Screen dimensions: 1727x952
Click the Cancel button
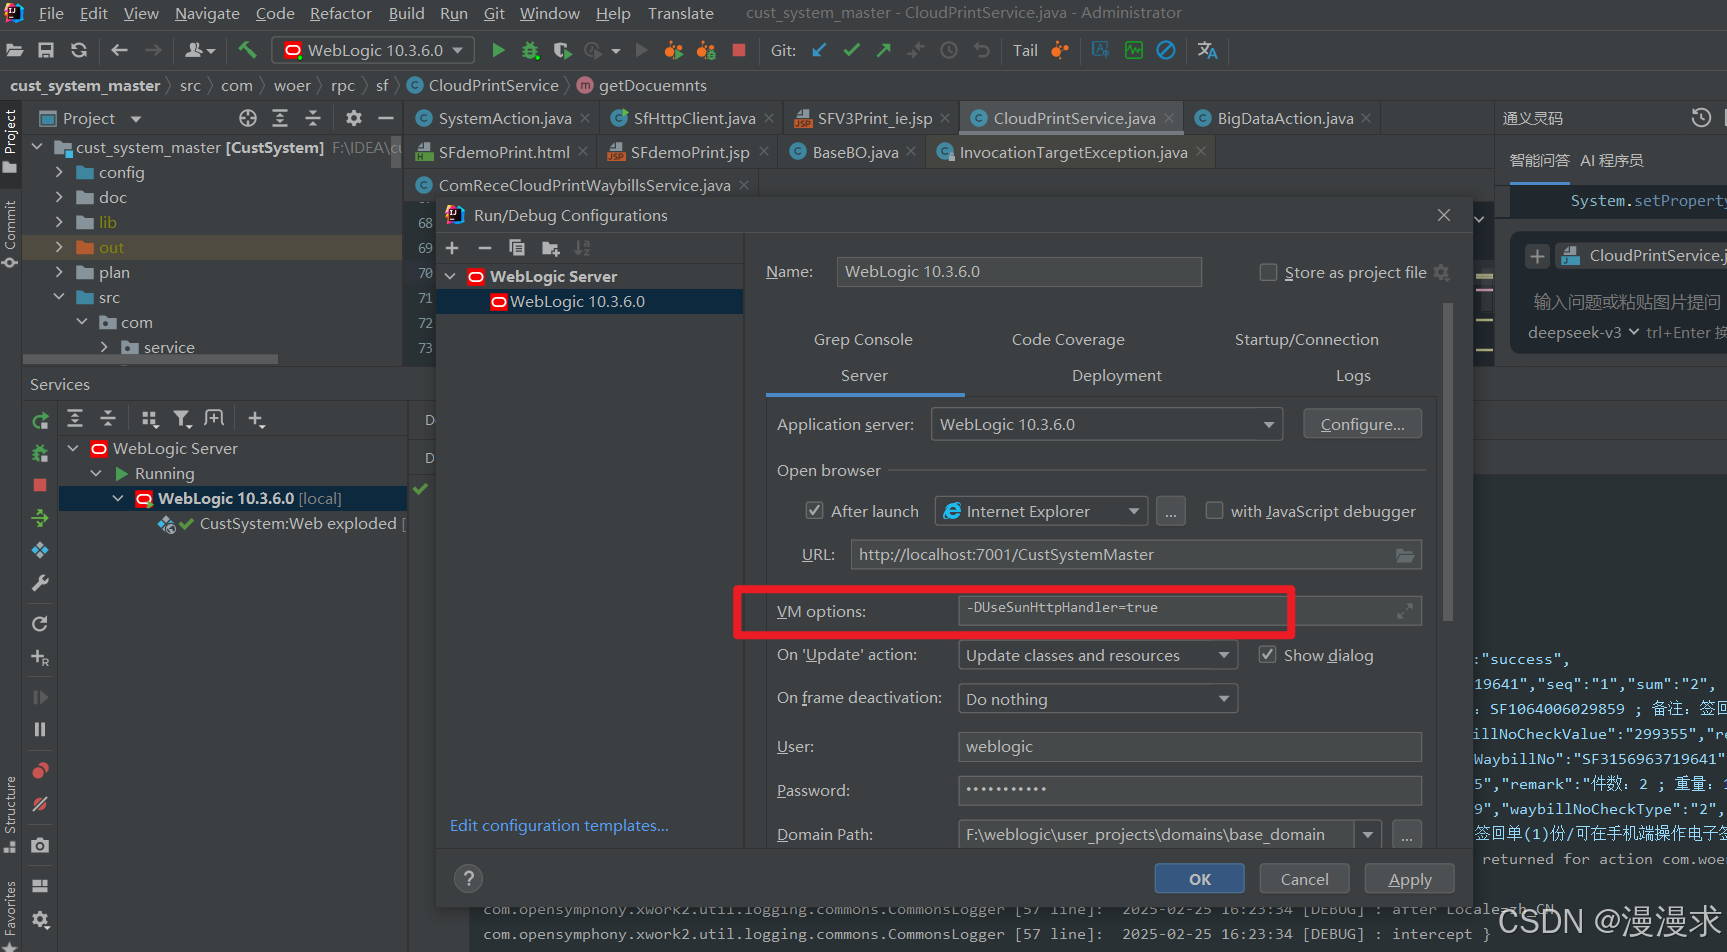tap(1304, 879)
